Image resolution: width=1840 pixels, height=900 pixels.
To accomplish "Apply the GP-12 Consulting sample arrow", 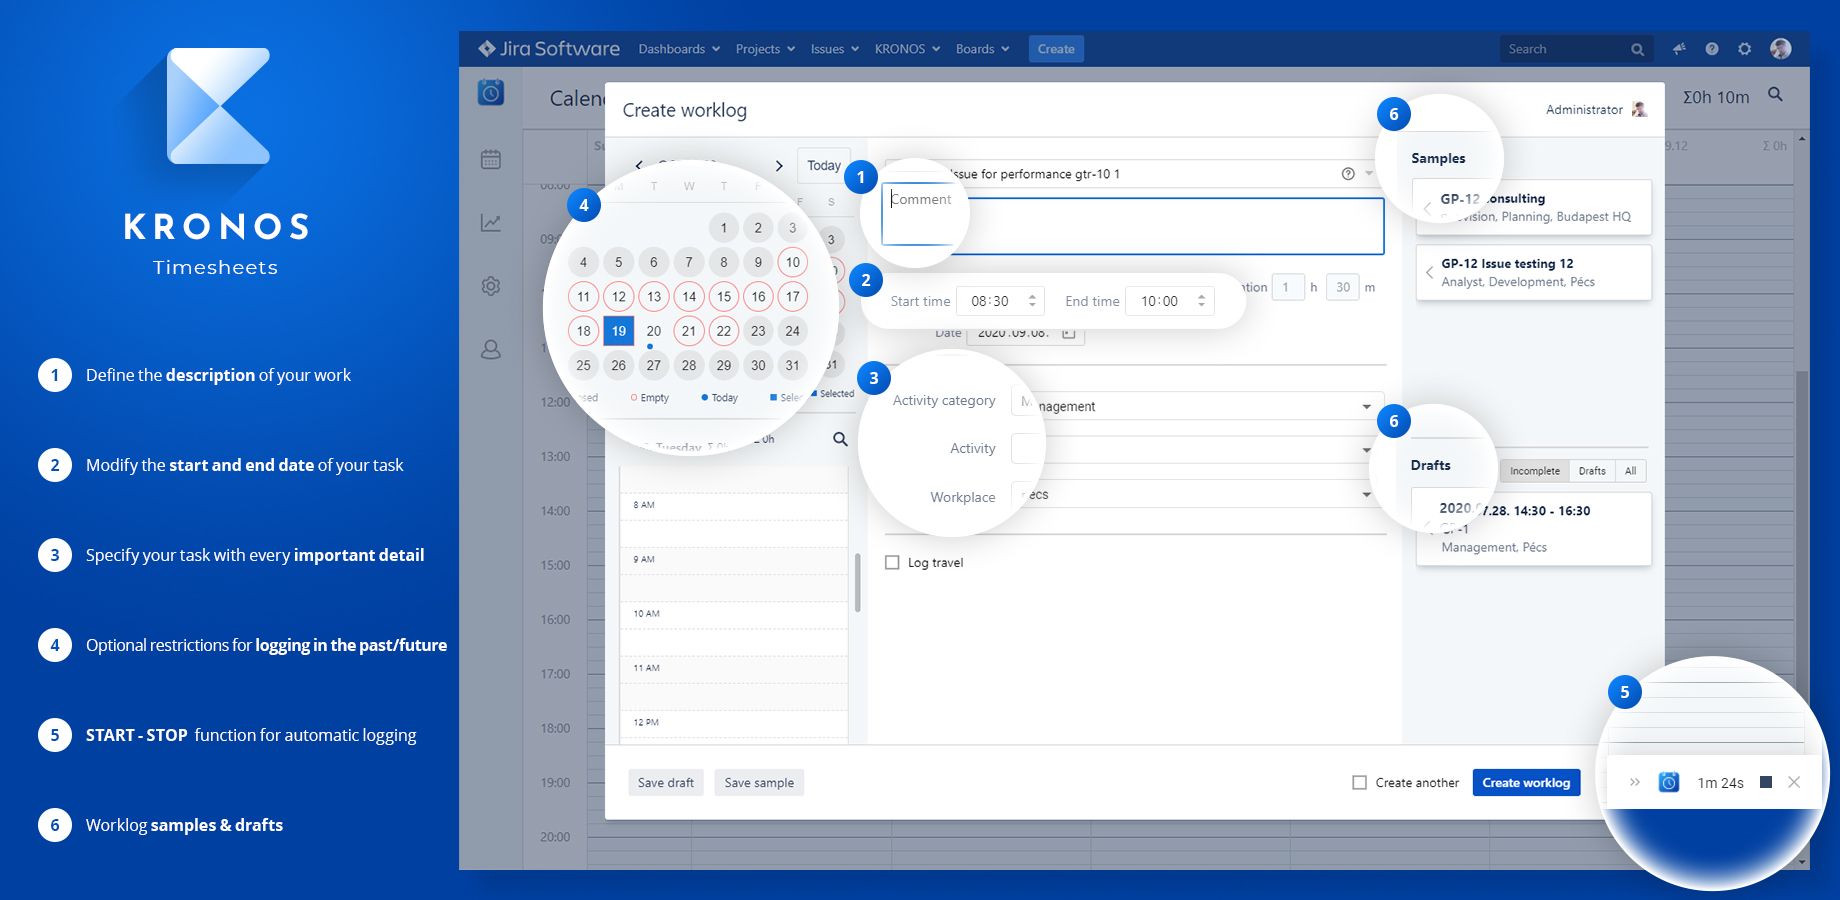I will click(1427, 208).
